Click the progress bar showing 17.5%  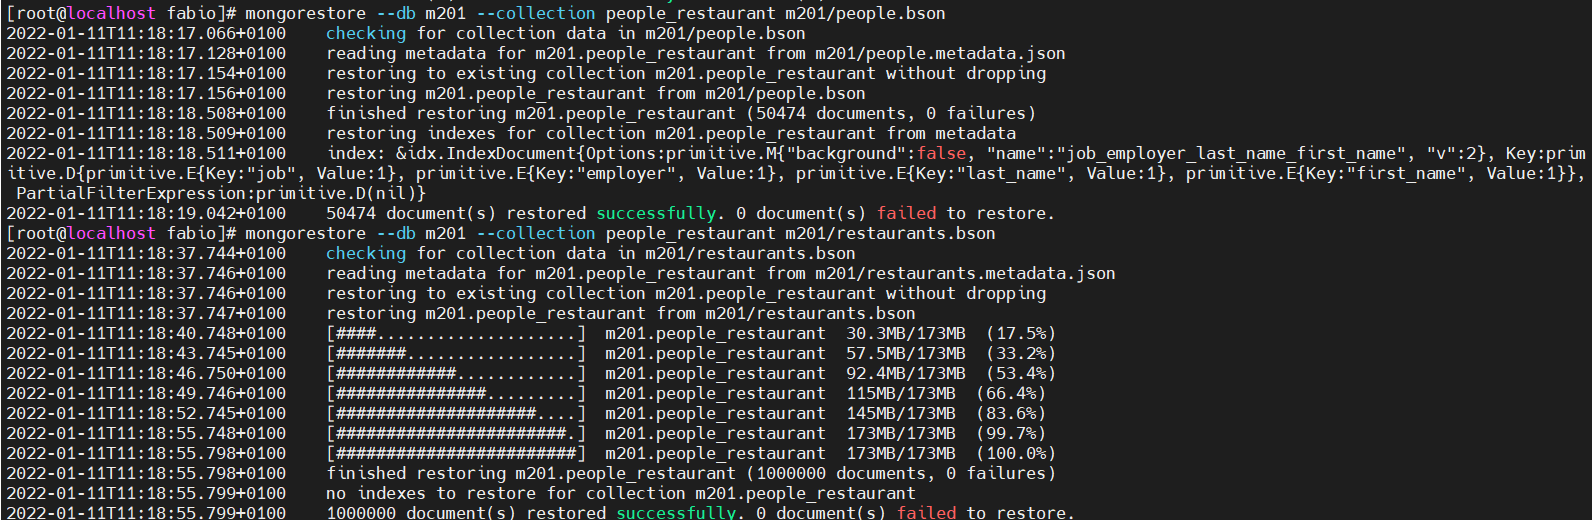coord(456,333)
